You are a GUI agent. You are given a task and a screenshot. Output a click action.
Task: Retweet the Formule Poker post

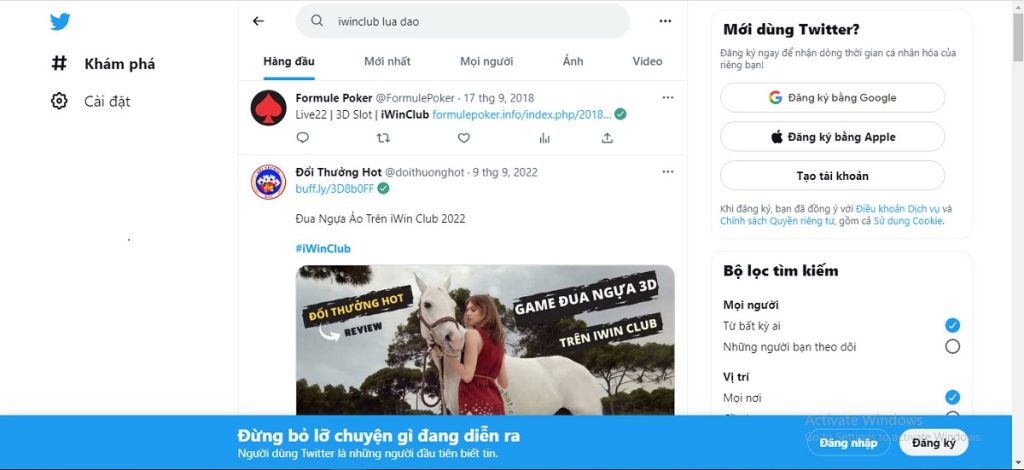tap(383, 138)
